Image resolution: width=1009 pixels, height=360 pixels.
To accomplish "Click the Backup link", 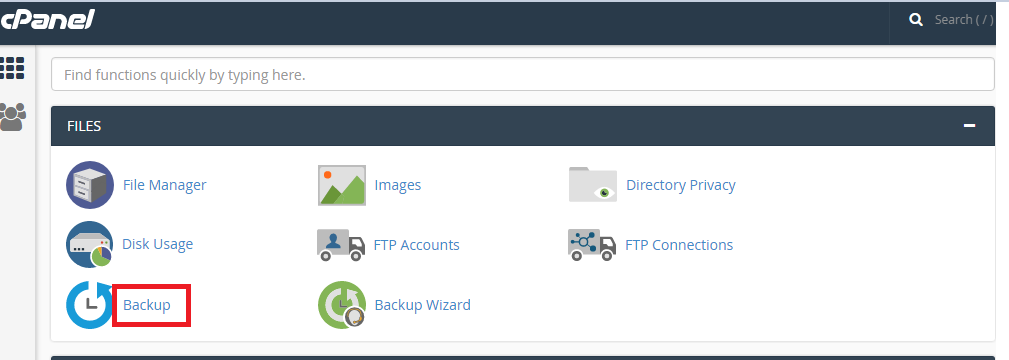I will tap(147, 305).
